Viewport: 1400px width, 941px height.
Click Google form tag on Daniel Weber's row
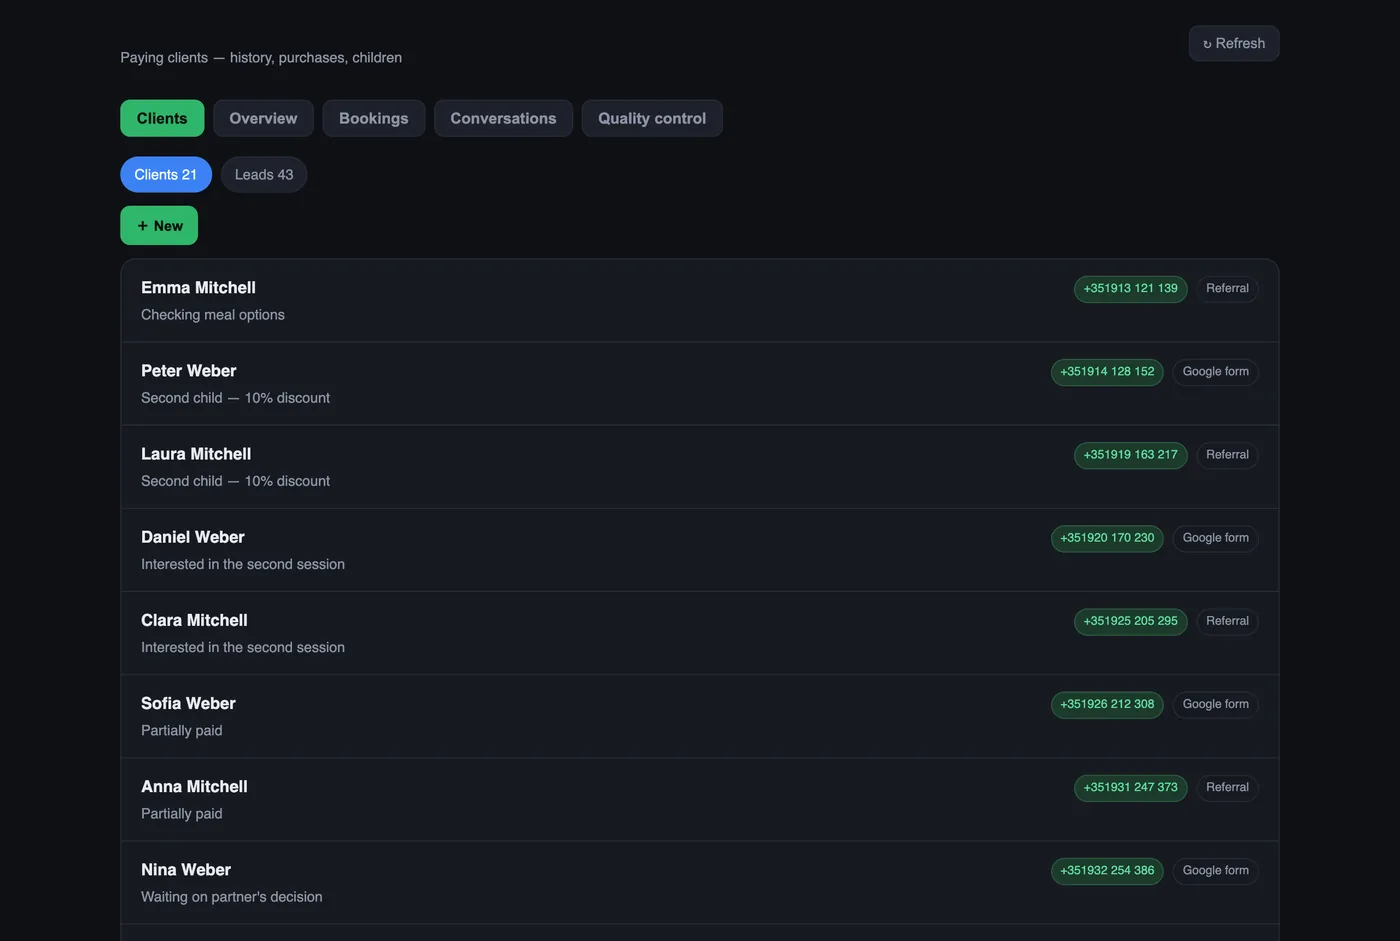coord(1215,537)
